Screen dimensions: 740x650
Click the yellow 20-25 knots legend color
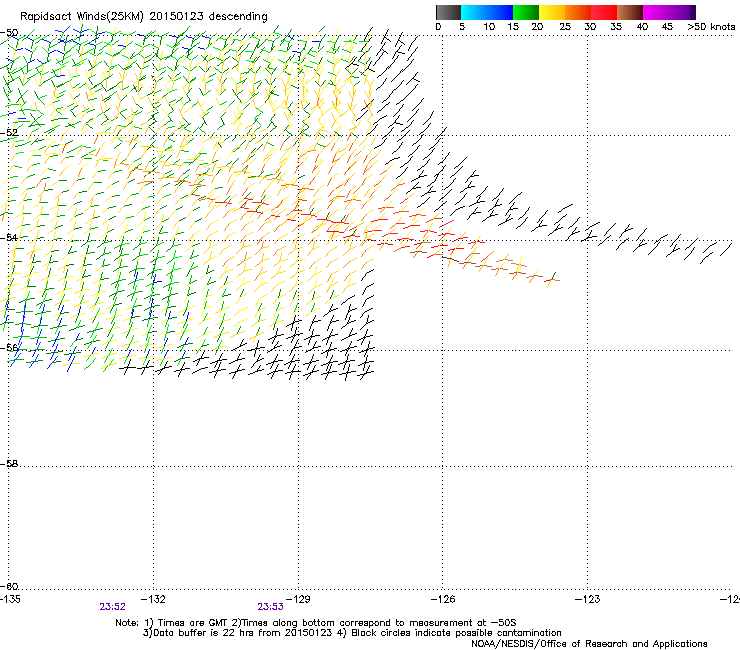pyautogui.click(x=552, y=12)
